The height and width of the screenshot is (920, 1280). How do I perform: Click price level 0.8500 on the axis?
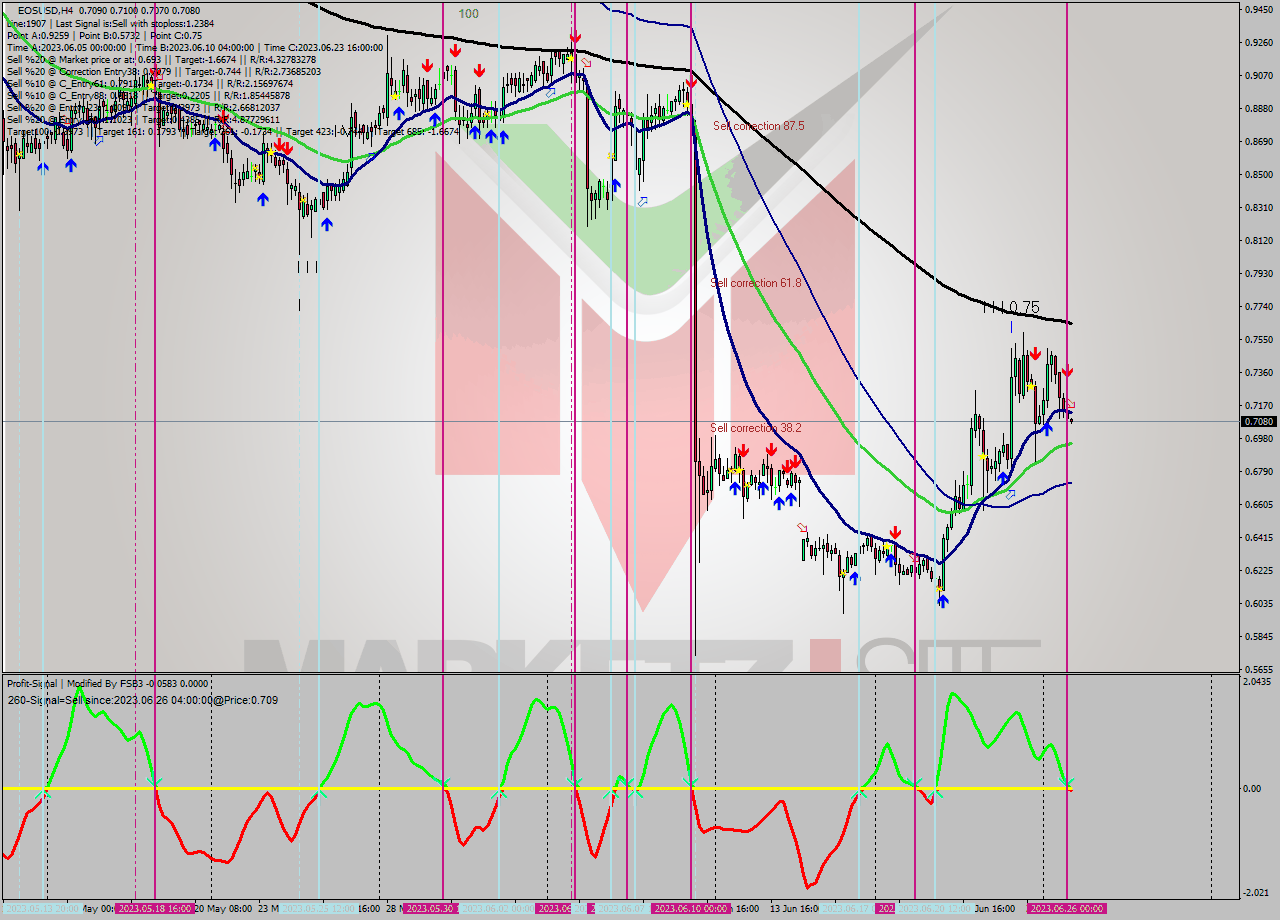1258,175
